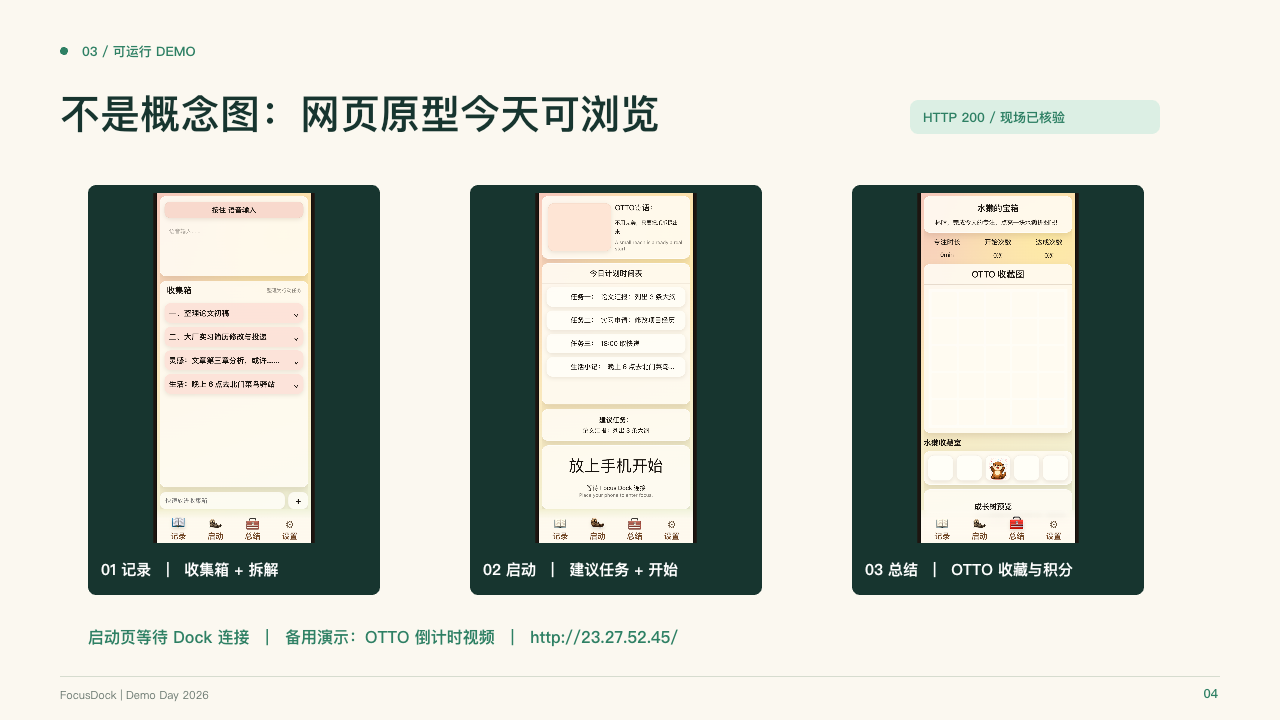
Task: Click the 备用演示：OTTO 倒计时视频 text
Action: click(390, 637)
